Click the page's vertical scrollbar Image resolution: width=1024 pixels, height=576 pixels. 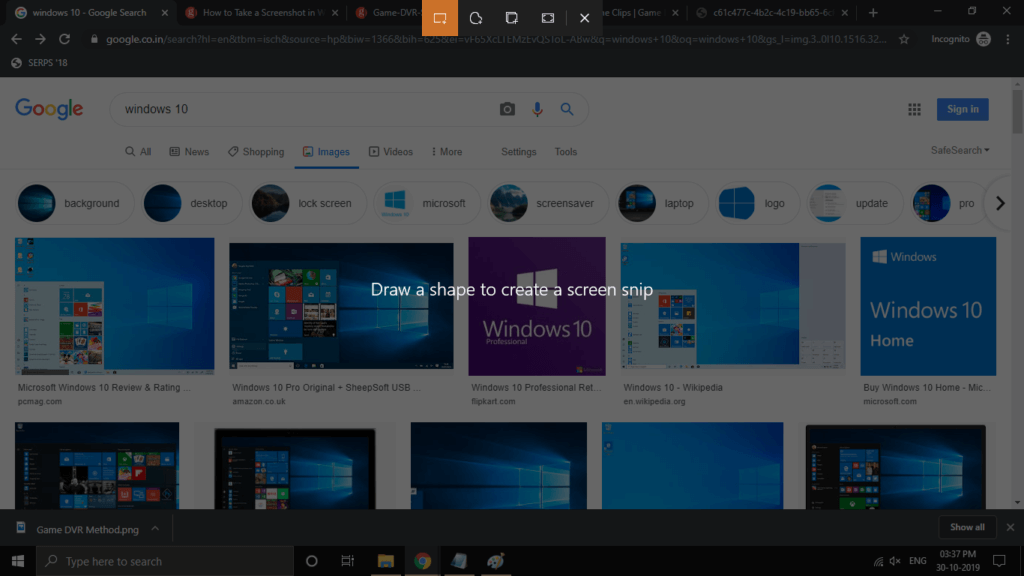point(1017,112)
